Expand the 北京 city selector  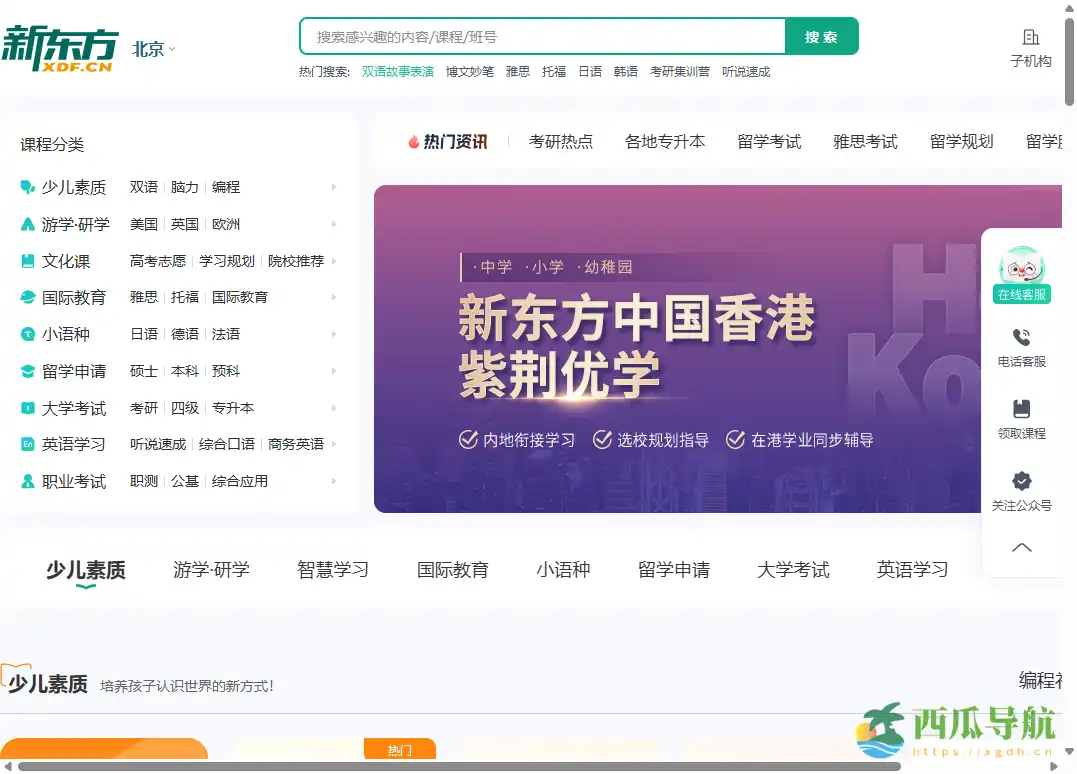(152, 48)
